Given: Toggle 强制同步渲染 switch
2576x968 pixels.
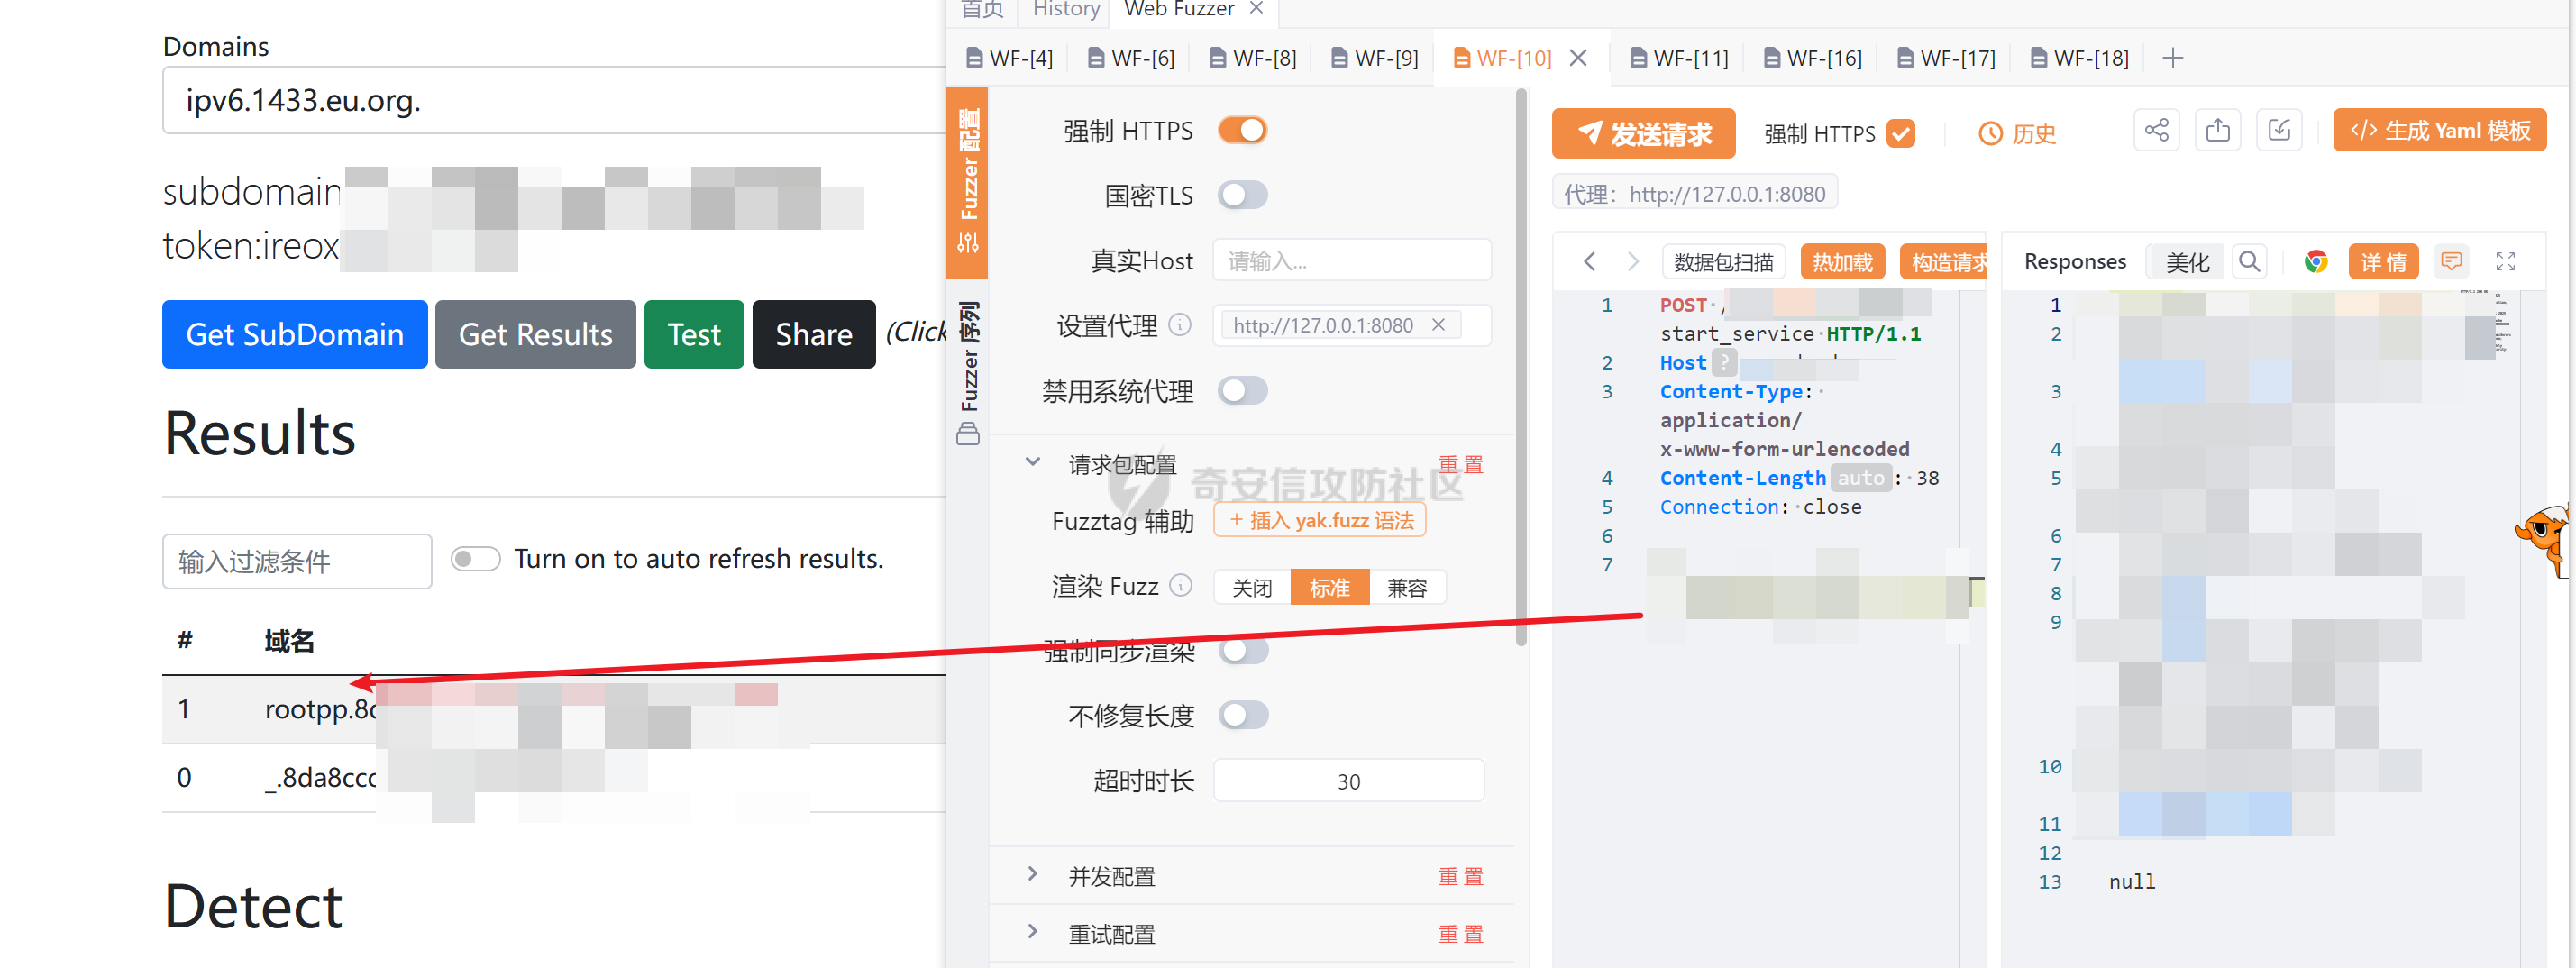Looking at the screenshot, I should pyautogui.click(x=1244, y=651).
